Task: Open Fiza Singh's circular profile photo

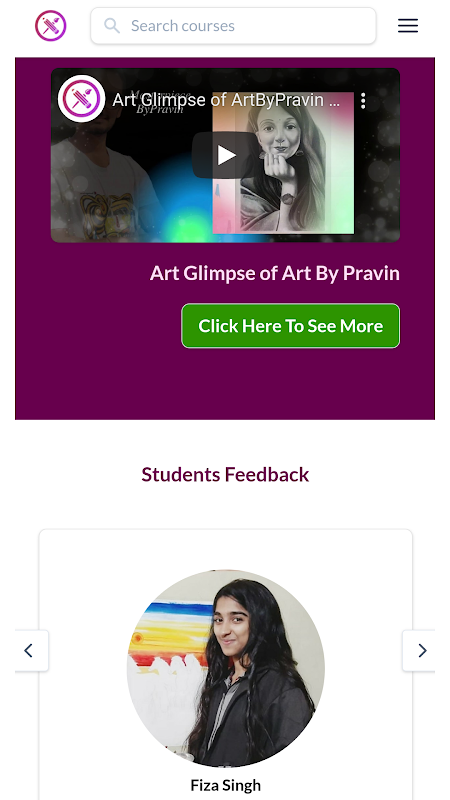Action: (226, 668)
